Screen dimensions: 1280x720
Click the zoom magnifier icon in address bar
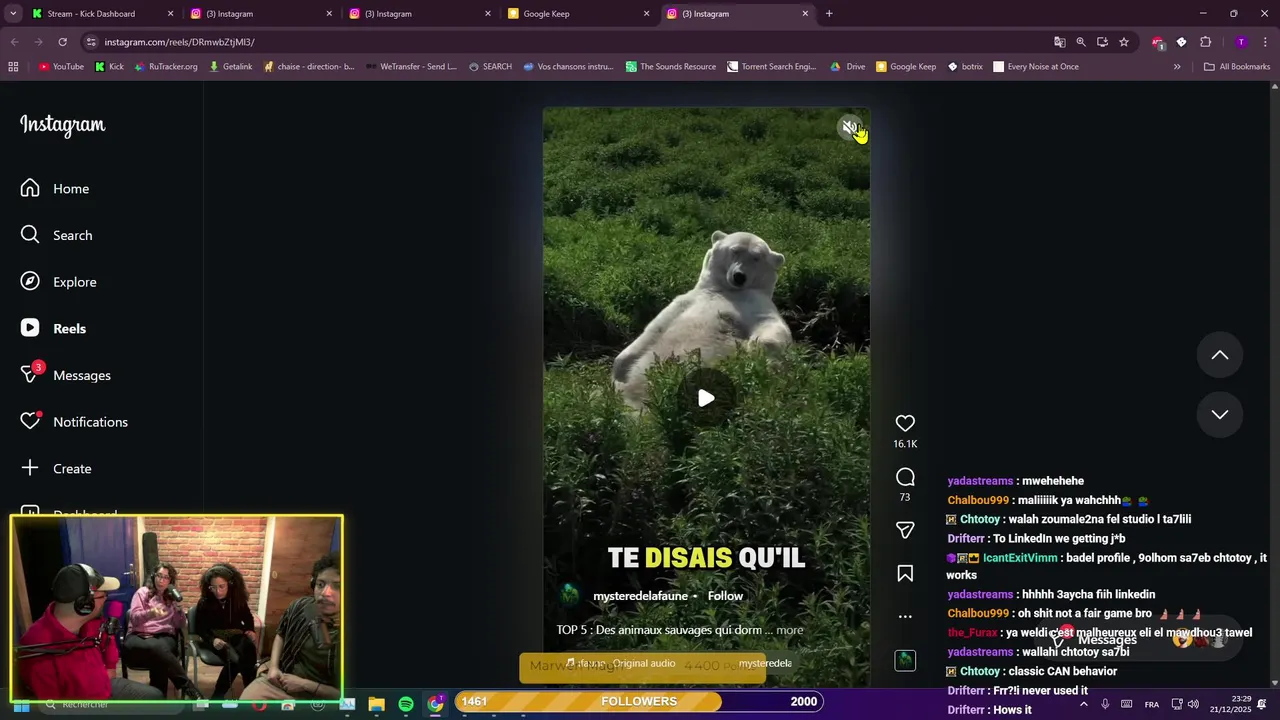(1081, 42)
